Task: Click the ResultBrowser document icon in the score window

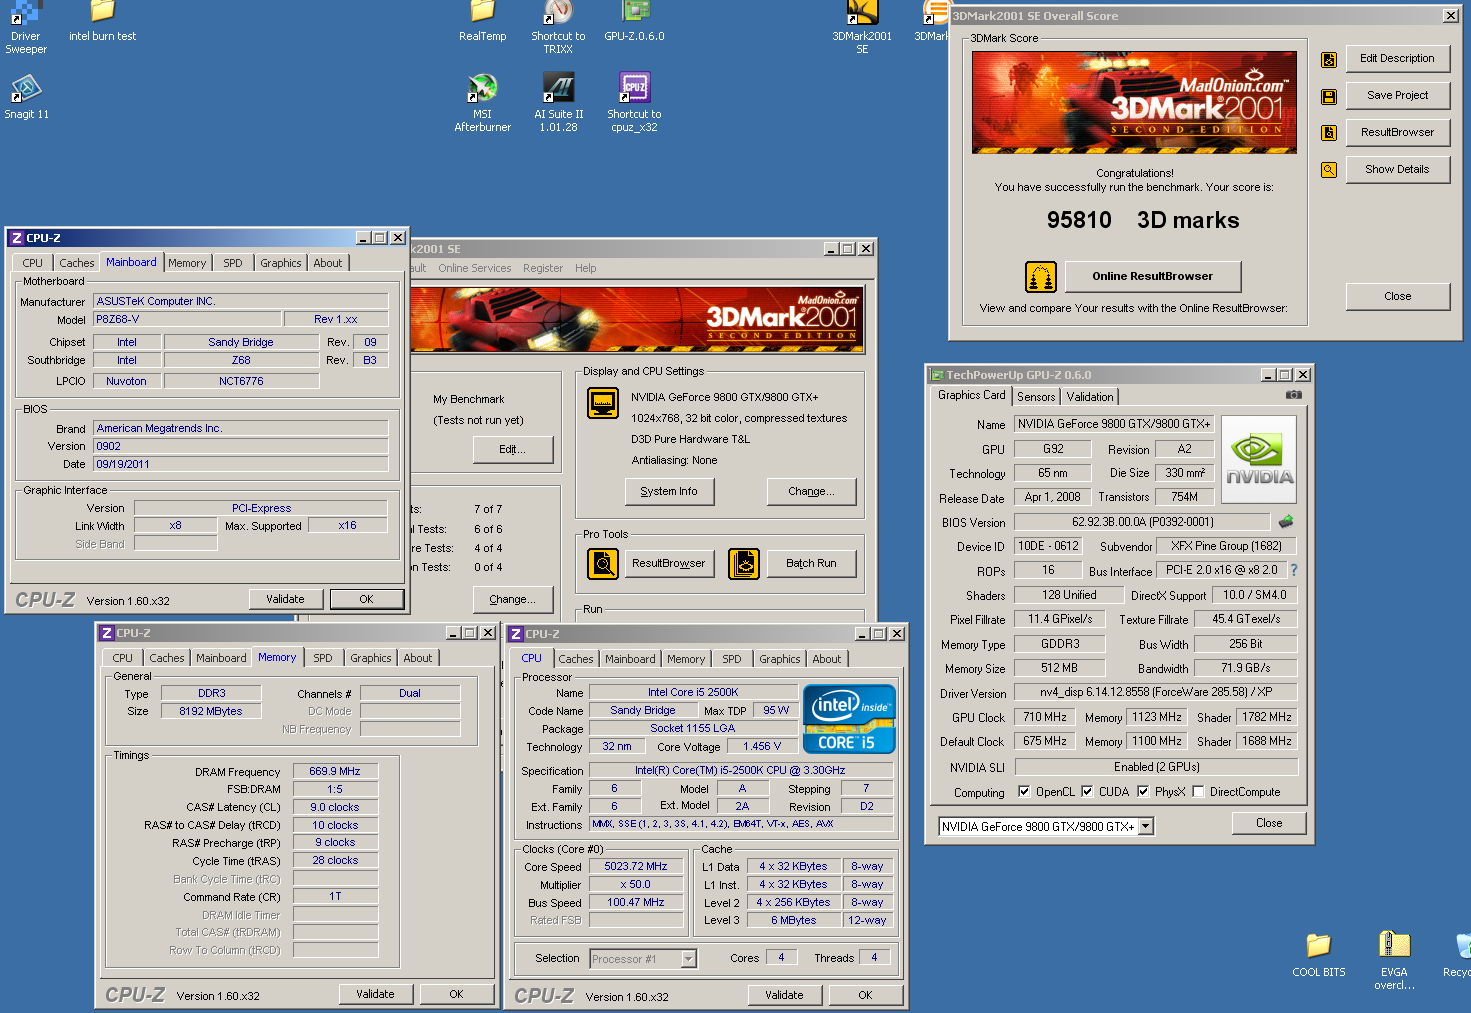Action: (1329, 133)
